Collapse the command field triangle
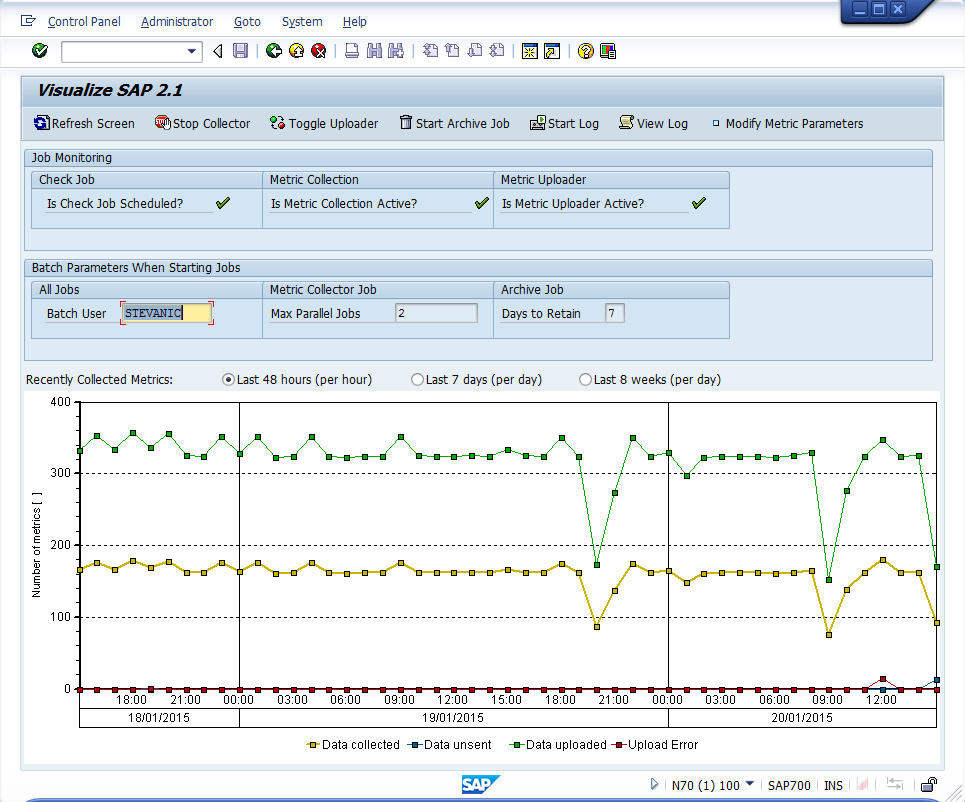The width and height of the screenshot is (965, 802). [x=217, y=51]
